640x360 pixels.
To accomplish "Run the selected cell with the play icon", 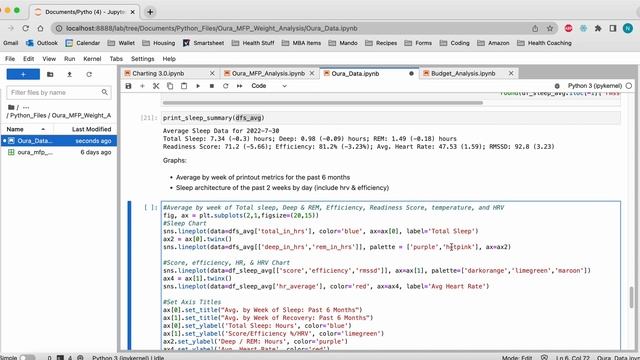I will pos(198,86).
